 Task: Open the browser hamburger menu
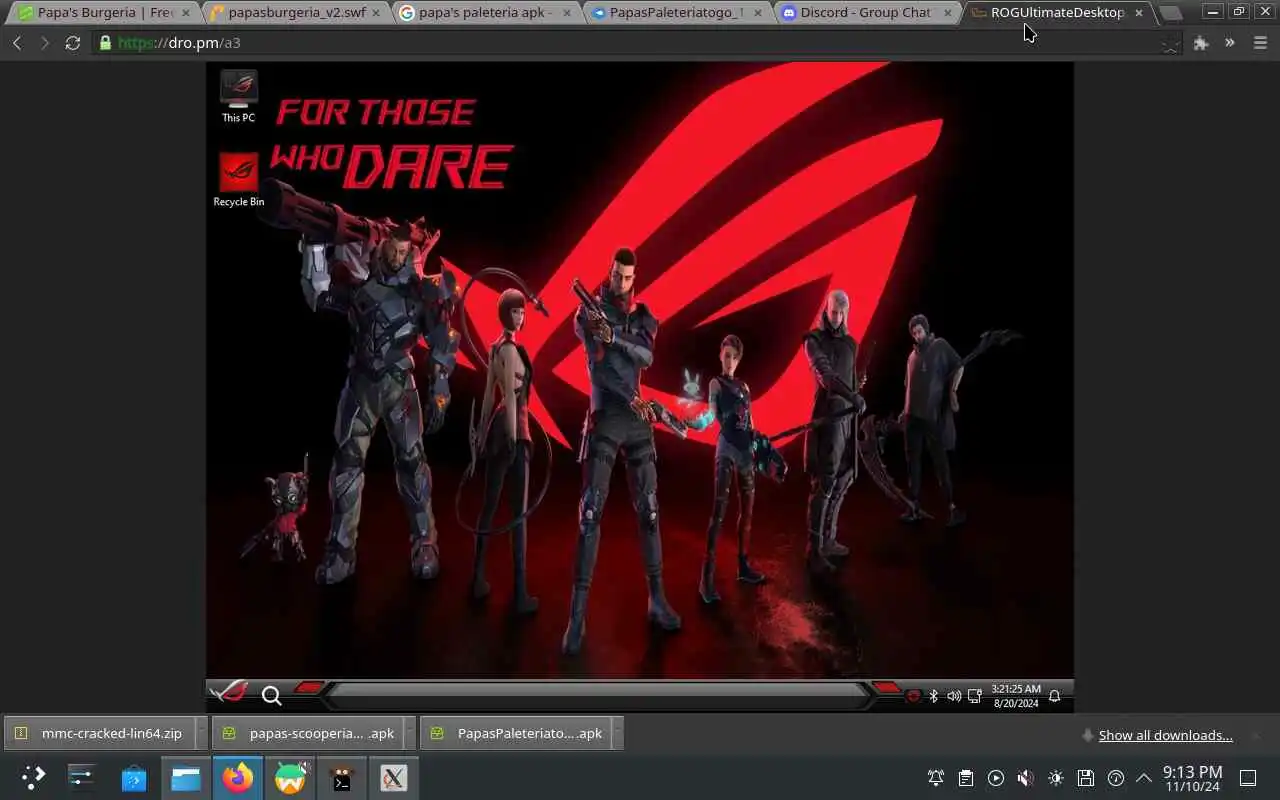point(1259,43)
